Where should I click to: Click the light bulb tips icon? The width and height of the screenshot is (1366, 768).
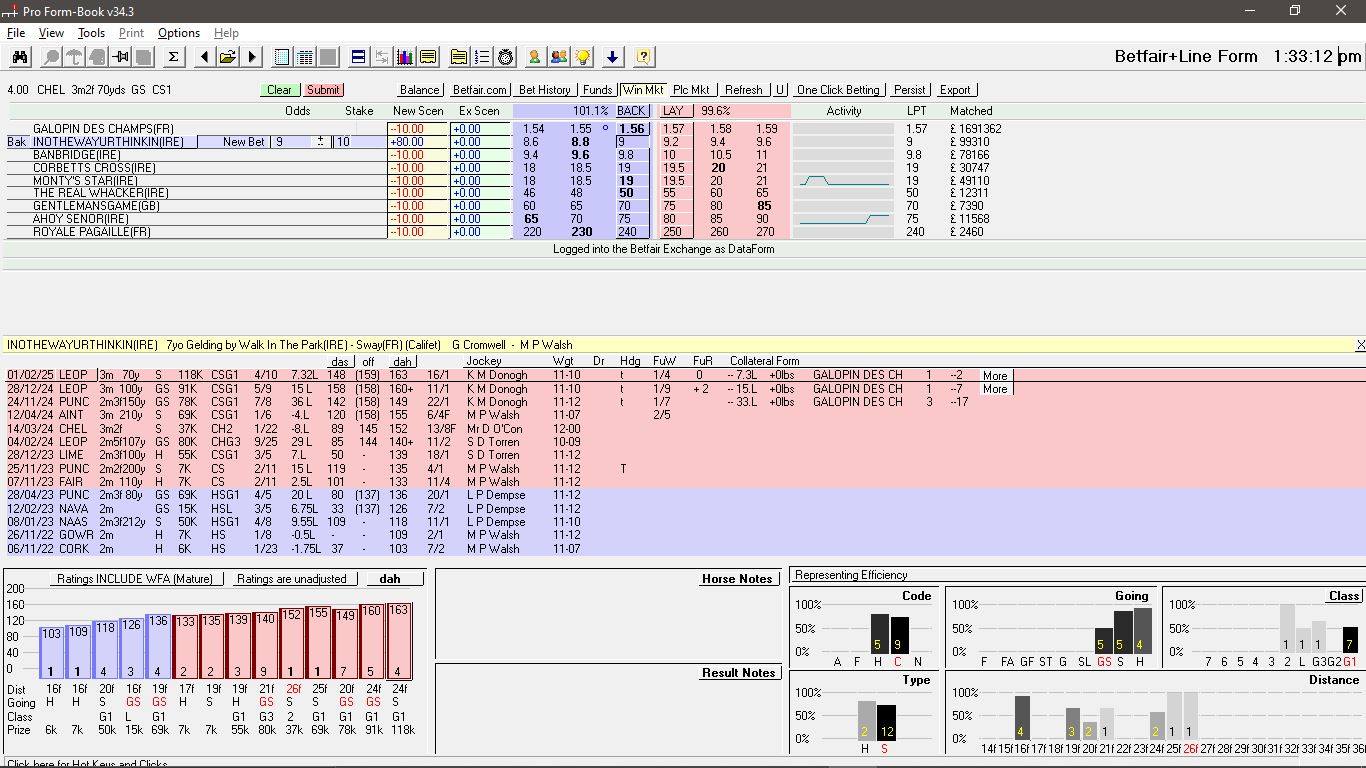(x=583, y=57)
